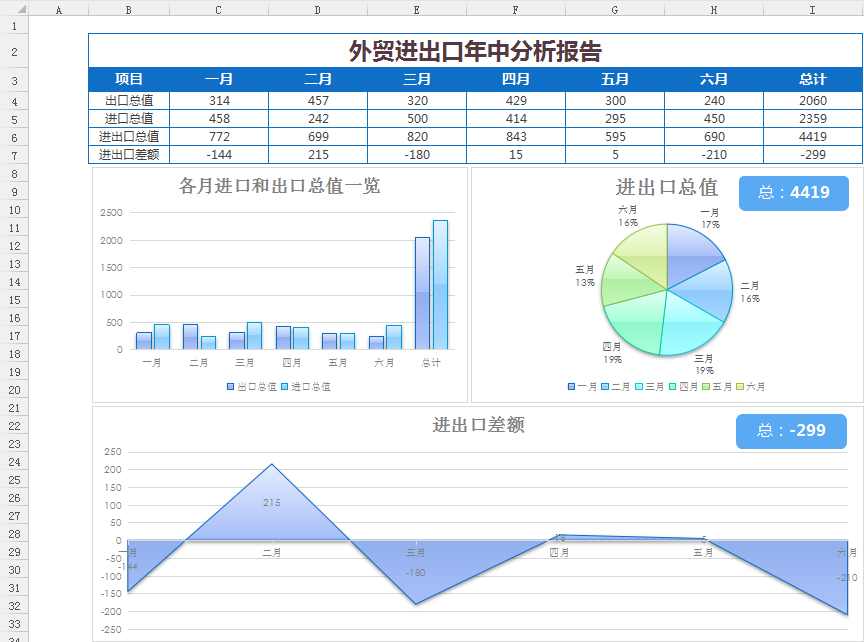
Task: Select the report title cell 外贸进出口年中分析报告
Action: pyautogui.click(x=475, y=52)
